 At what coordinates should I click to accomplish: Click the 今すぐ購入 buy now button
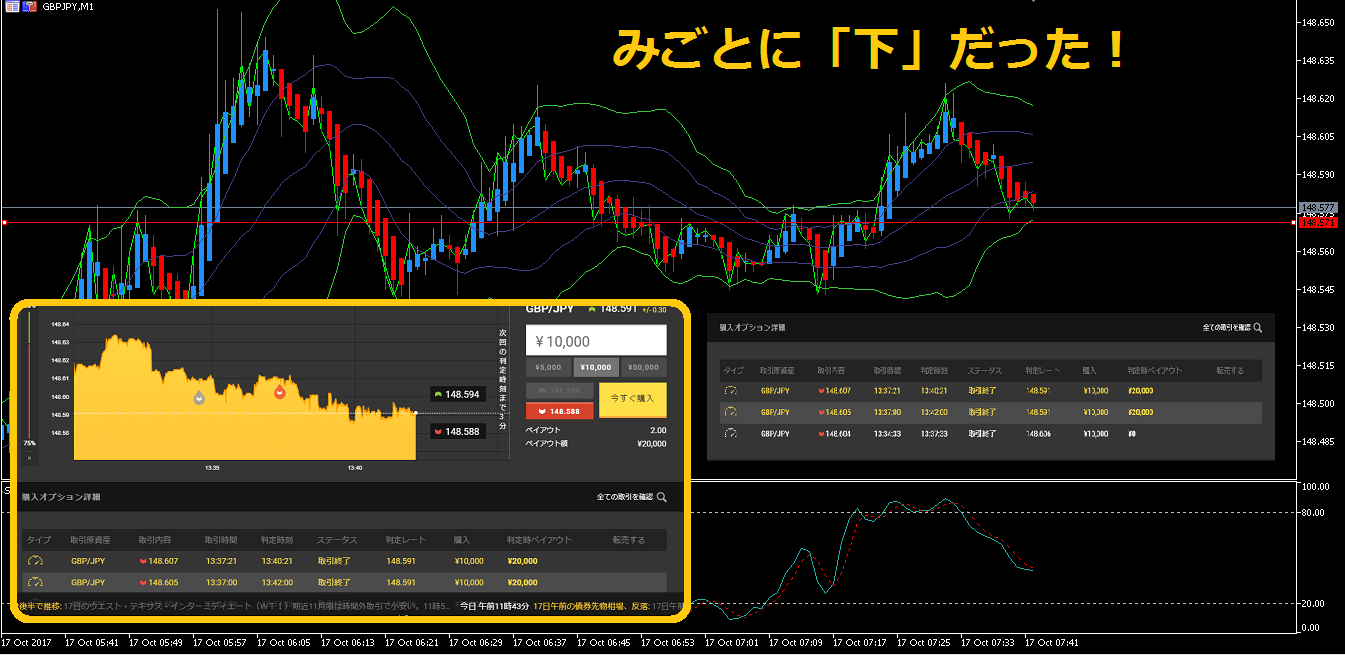[632, 399]
